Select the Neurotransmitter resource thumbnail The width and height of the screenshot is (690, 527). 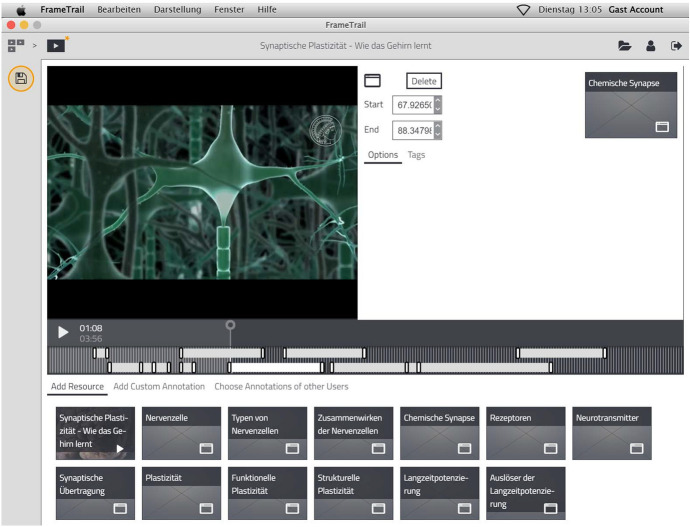[613, 433]
